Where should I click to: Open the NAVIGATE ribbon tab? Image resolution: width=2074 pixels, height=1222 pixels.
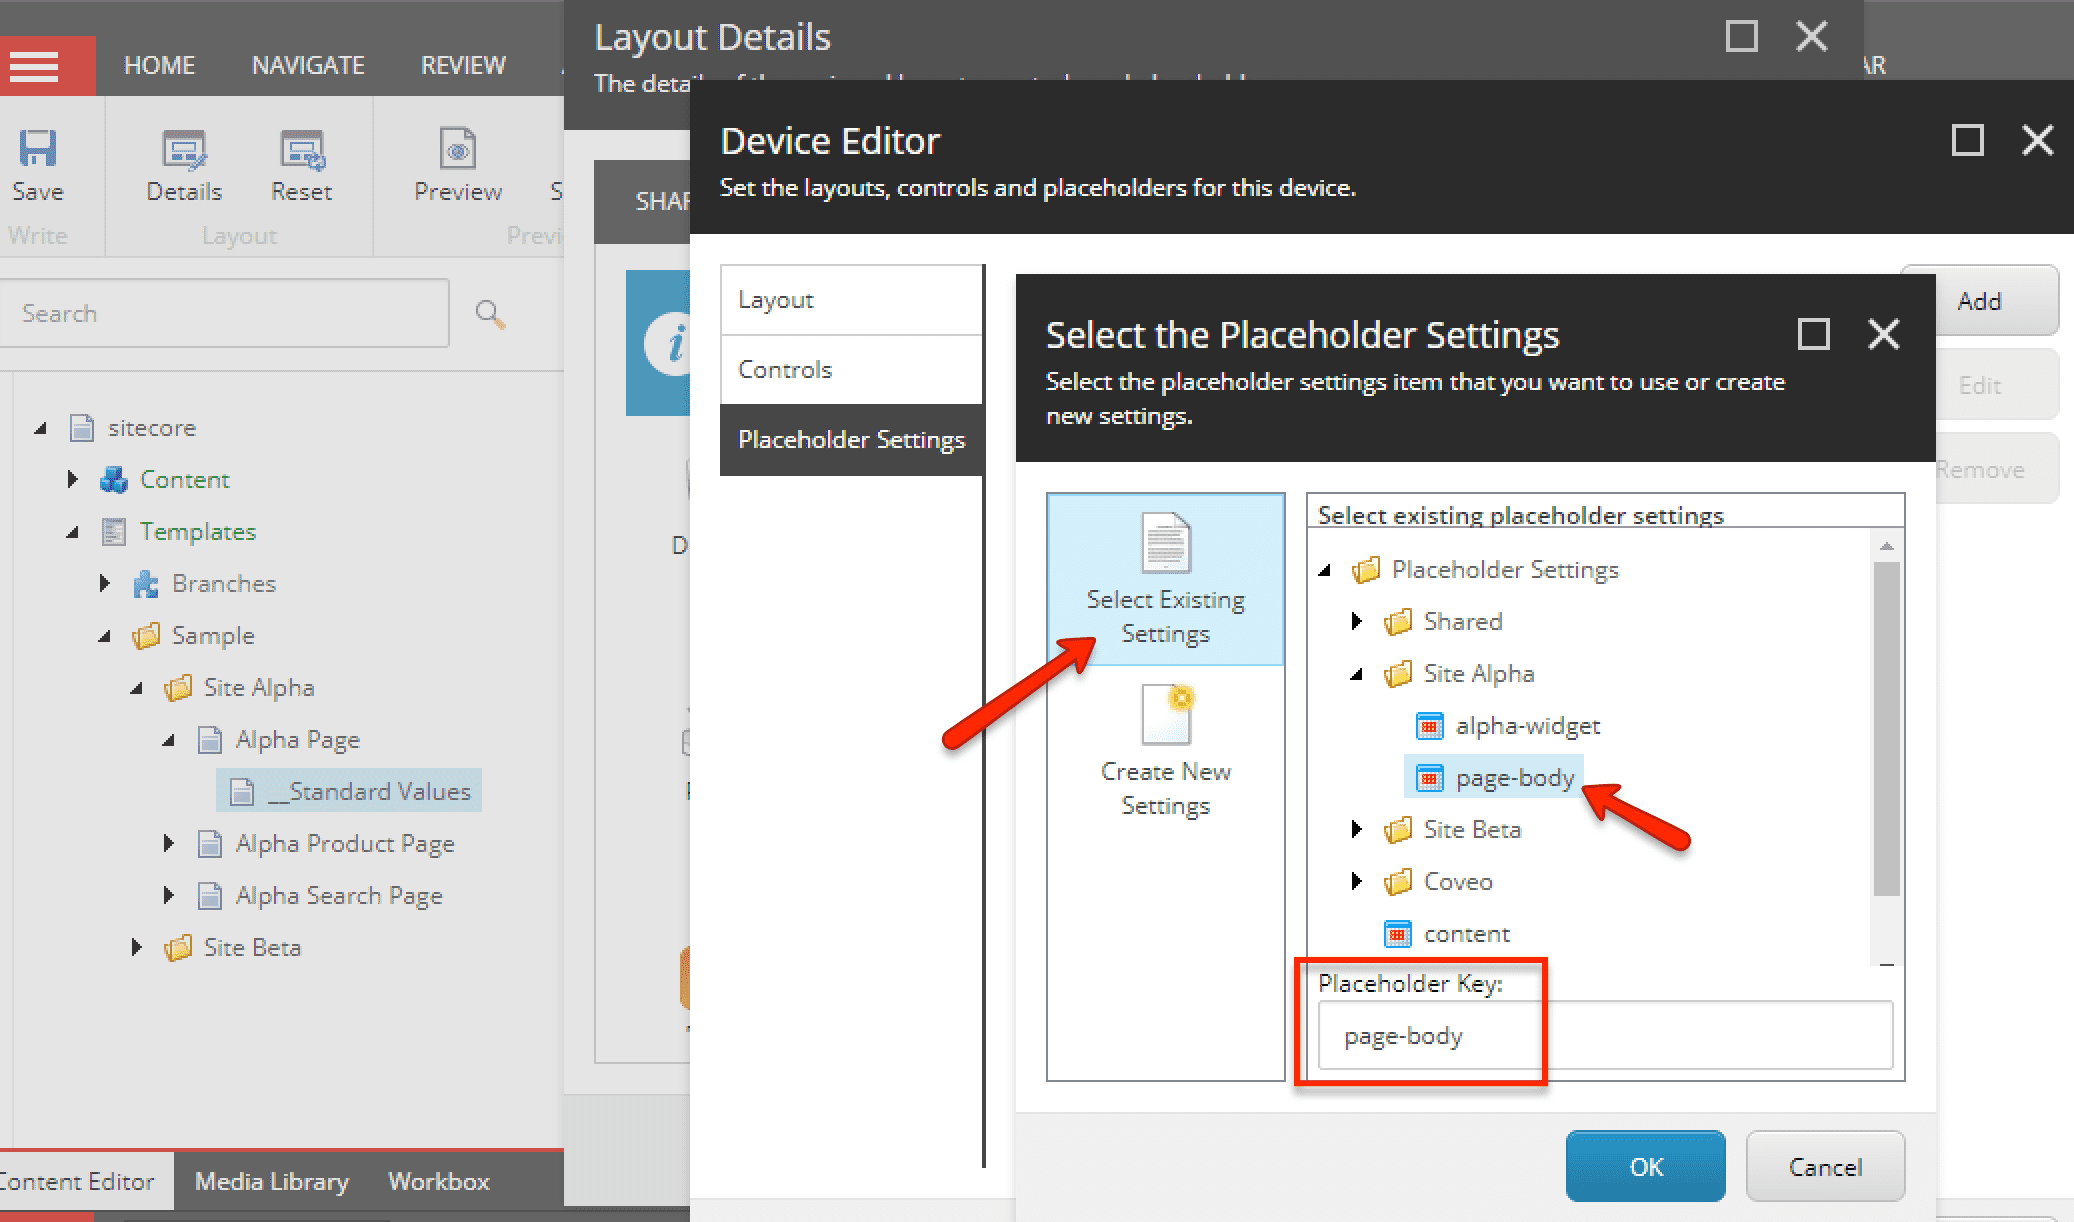pyautogui.click(x=308, y=66)
